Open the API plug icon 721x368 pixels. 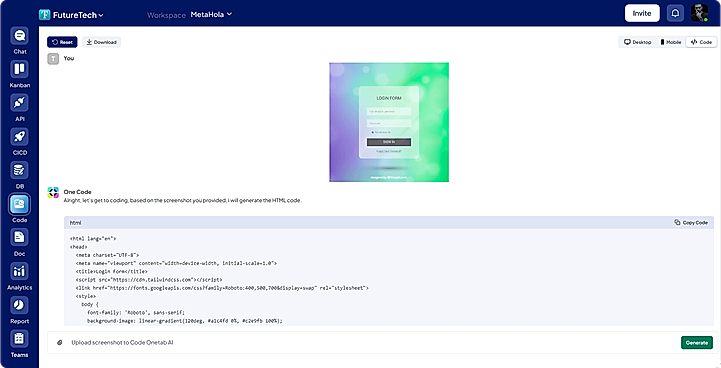(x=19, y=103)
